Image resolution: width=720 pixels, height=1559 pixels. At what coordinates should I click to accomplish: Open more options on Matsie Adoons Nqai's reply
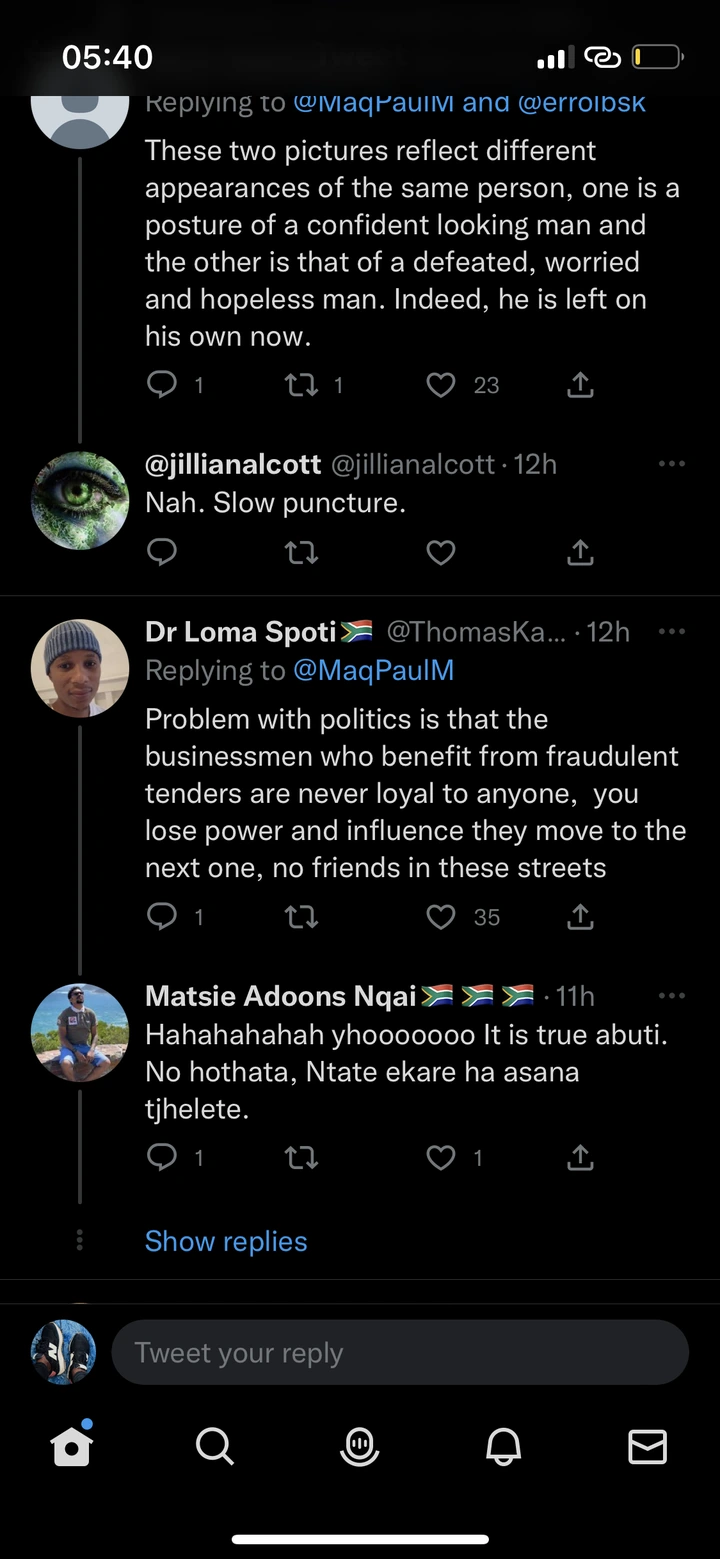[672, 996]
